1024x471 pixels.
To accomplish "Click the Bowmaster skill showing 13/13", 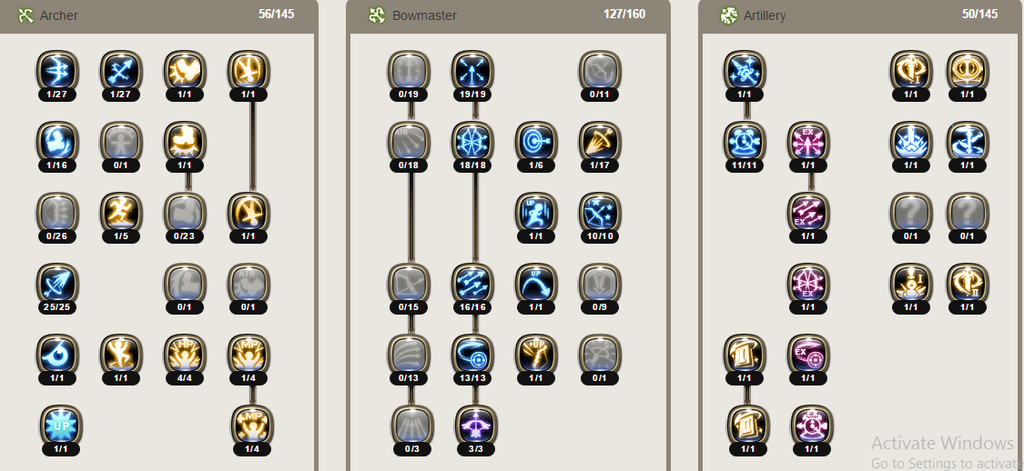I will pyautogui.click(x=472, y=355).
